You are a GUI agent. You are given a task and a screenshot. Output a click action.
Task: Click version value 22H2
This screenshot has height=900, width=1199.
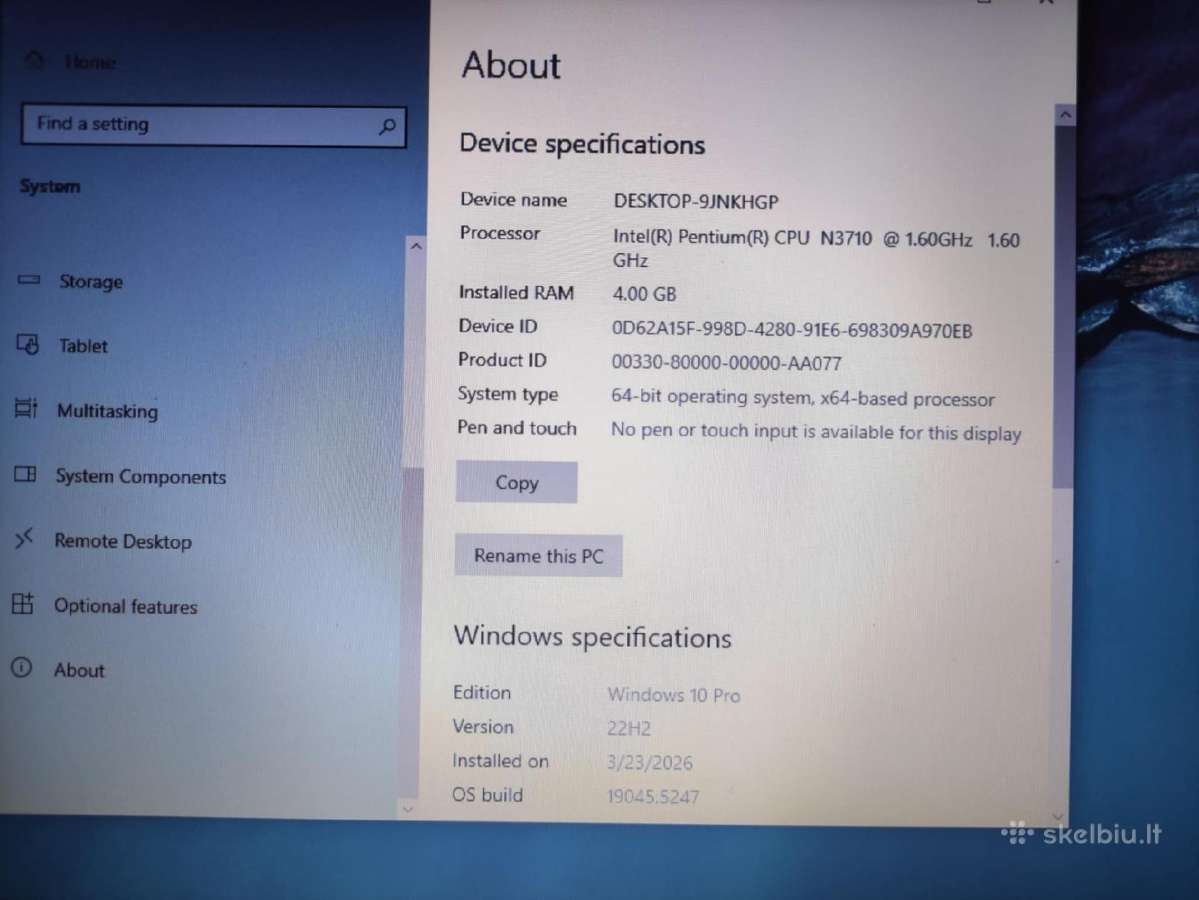[629, 728]
